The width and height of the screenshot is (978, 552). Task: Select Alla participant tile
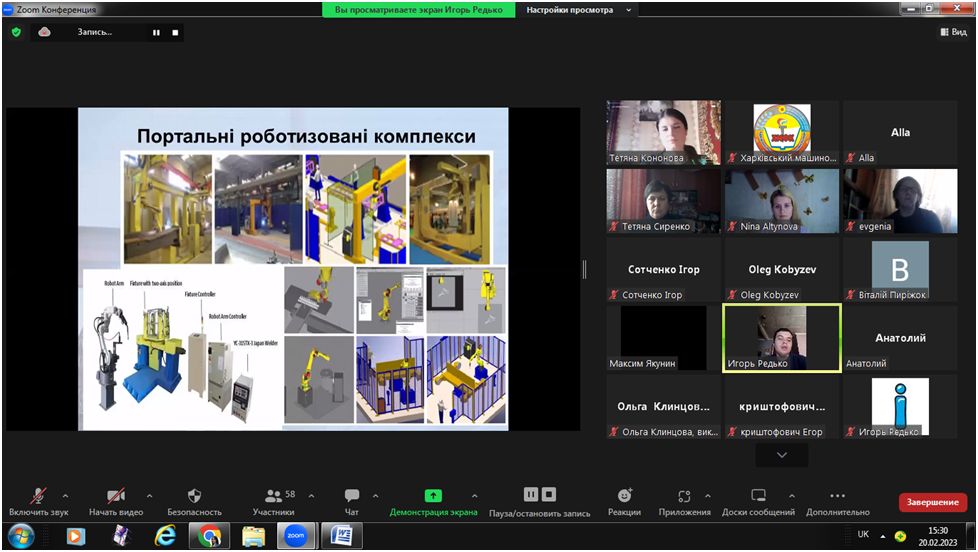(x=900, y=132)
